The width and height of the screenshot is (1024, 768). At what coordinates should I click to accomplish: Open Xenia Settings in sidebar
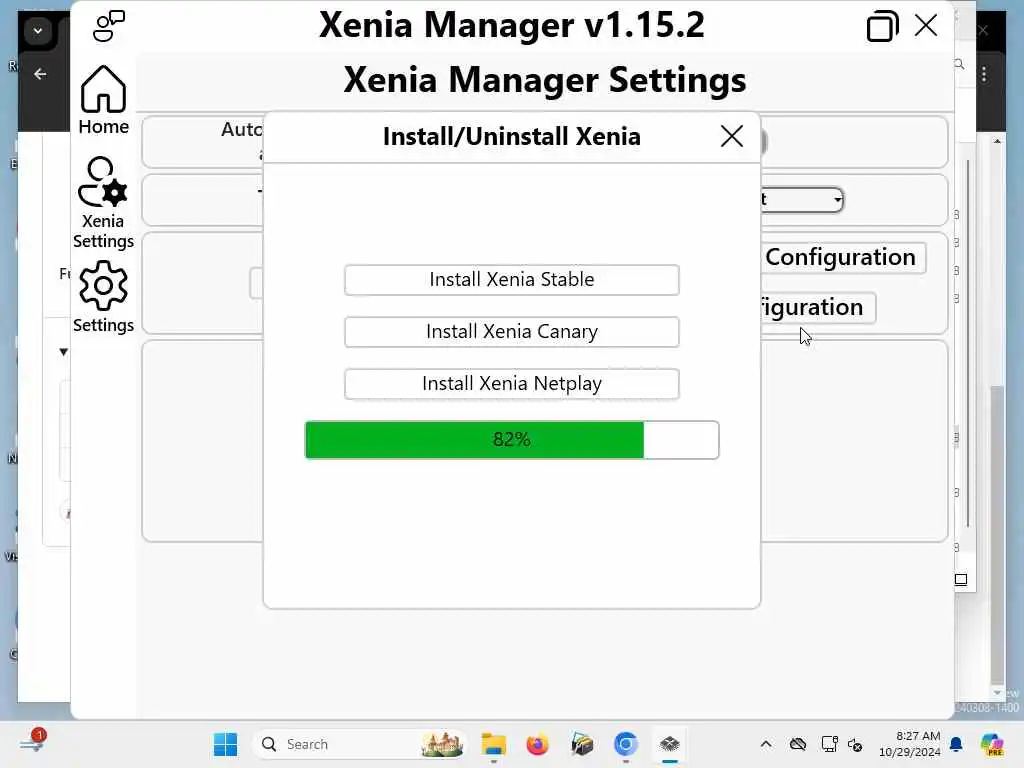point(103,202)
